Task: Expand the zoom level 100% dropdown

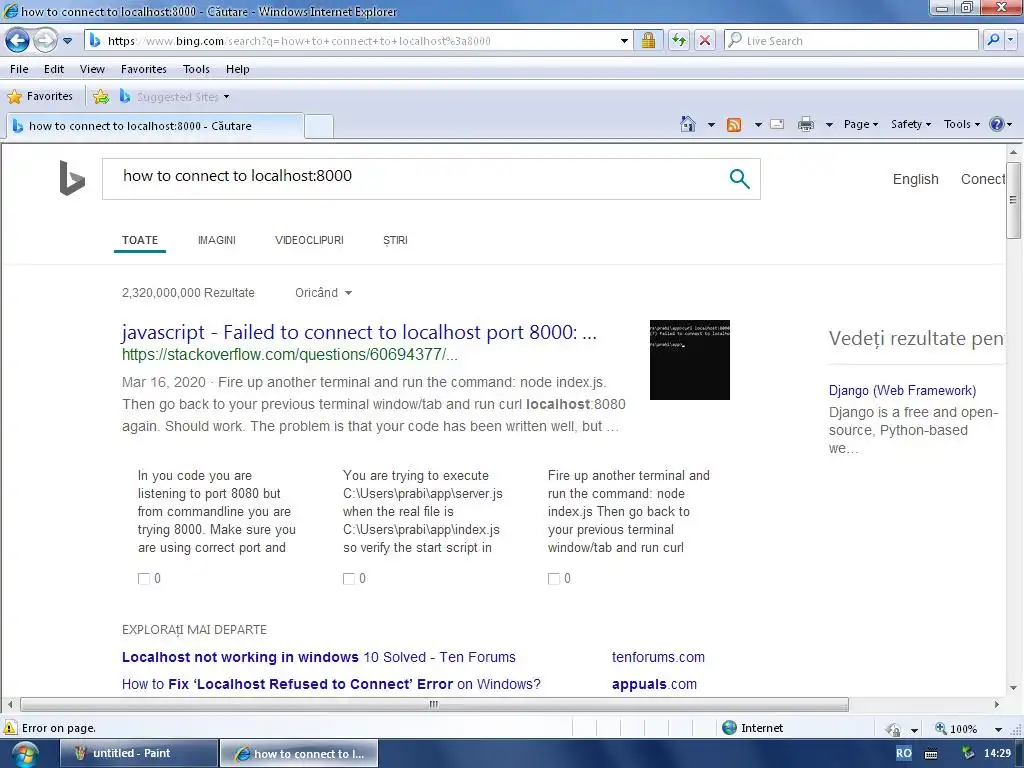Action: coord(999,729)
